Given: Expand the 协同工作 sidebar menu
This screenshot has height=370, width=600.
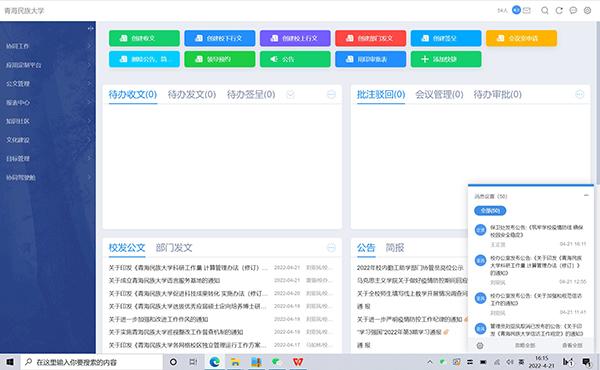Looking at the screenshot, I should click(x=48, y=46).
